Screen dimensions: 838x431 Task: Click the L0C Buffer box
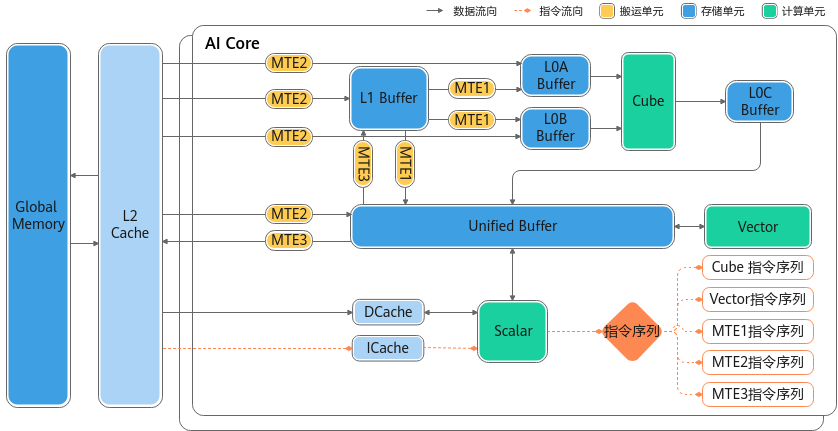759,101
